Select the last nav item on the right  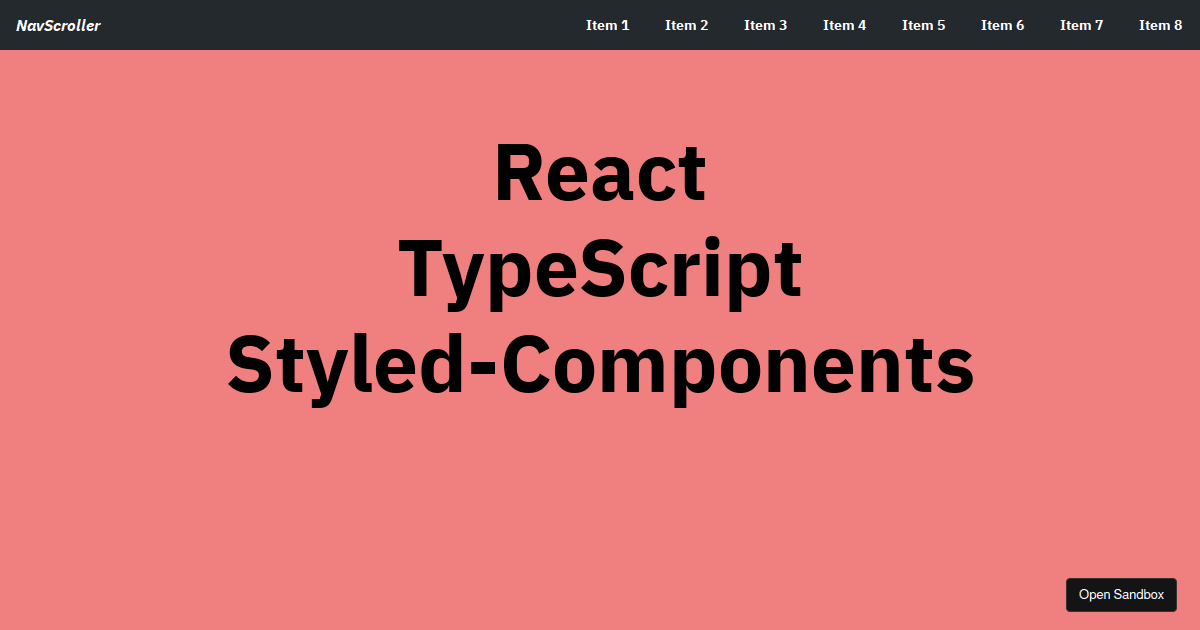click(x=1160, y=25)
